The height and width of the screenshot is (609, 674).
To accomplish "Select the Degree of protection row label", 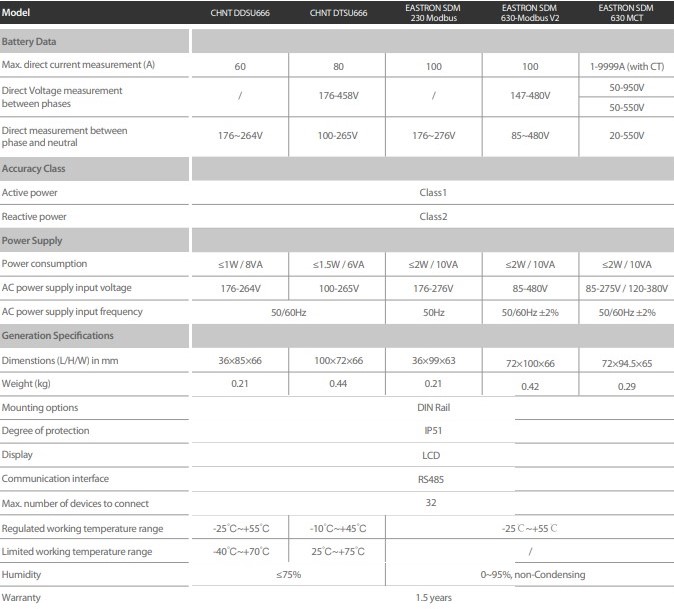I will [x=46, y=431].
